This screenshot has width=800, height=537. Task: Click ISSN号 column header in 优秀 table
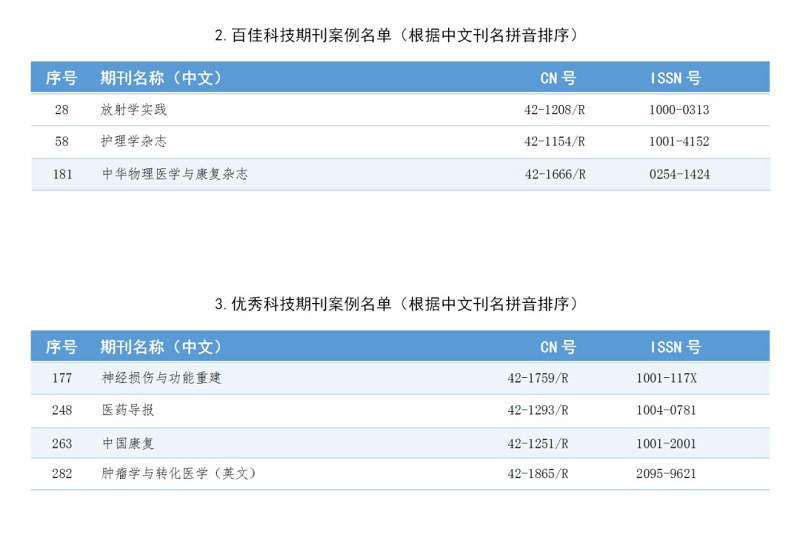675,347
